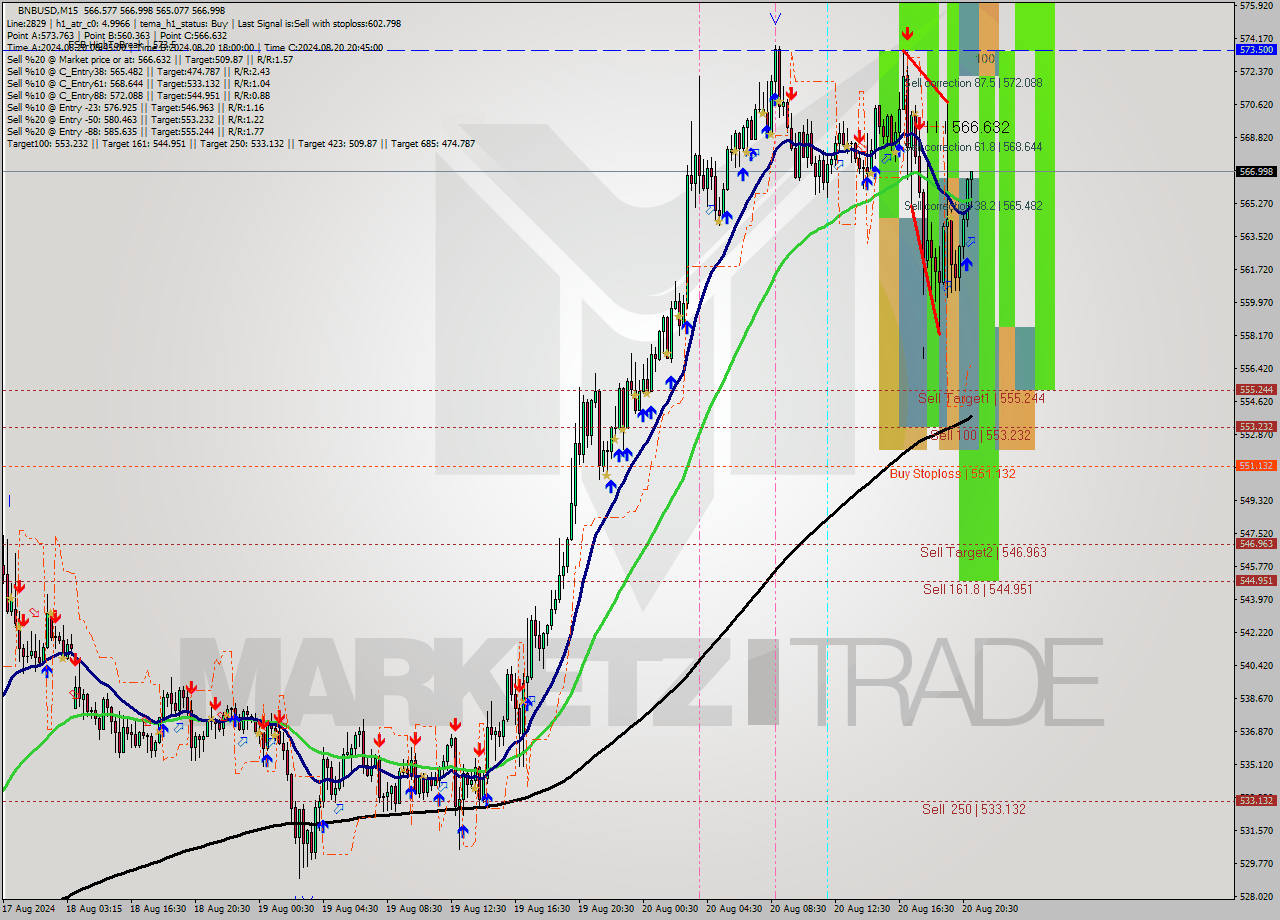Select the 'Sell 161.8 | 544.951' label
Image resolution: width=1280 pixels, height=920 pixels.
tap(978, 589)
